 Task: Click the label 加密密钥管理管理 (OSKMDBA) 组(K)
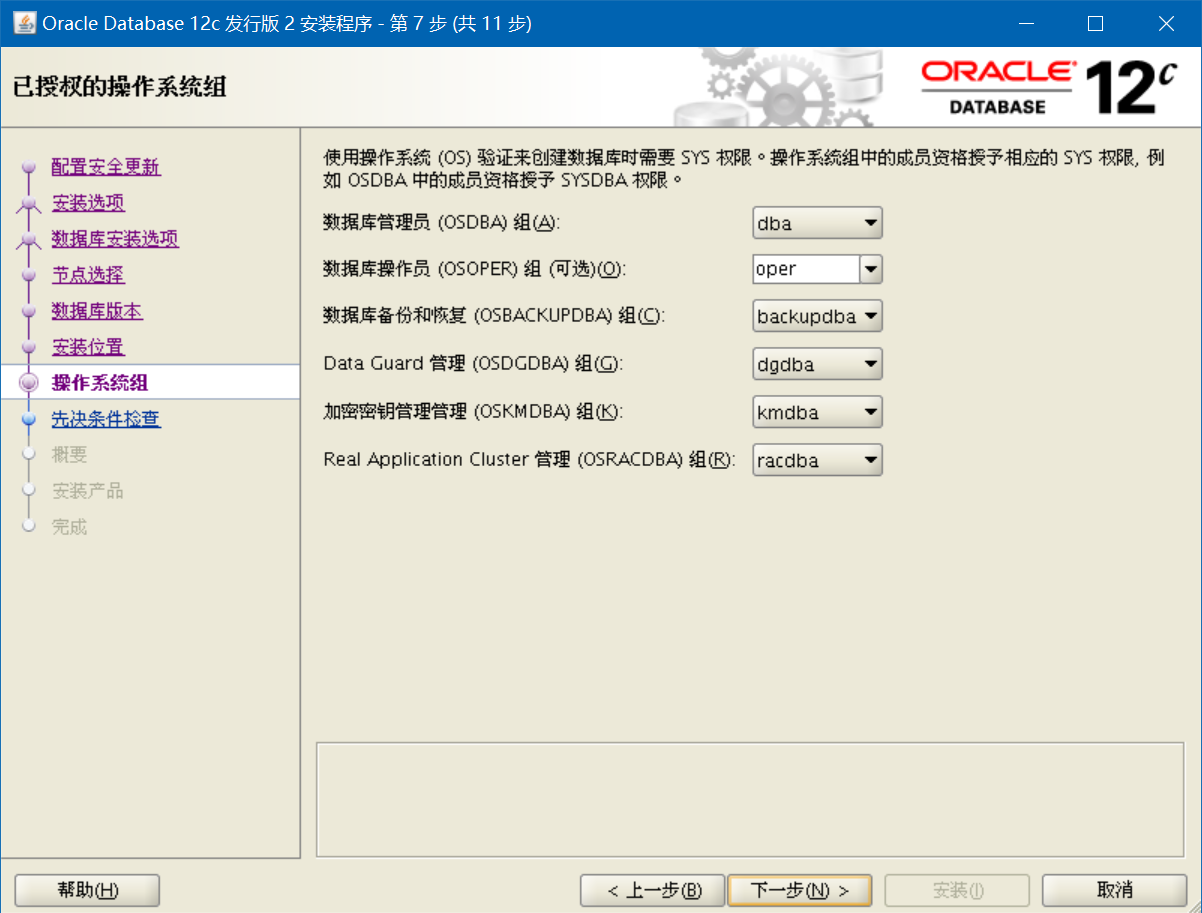(x=472, y=411)
